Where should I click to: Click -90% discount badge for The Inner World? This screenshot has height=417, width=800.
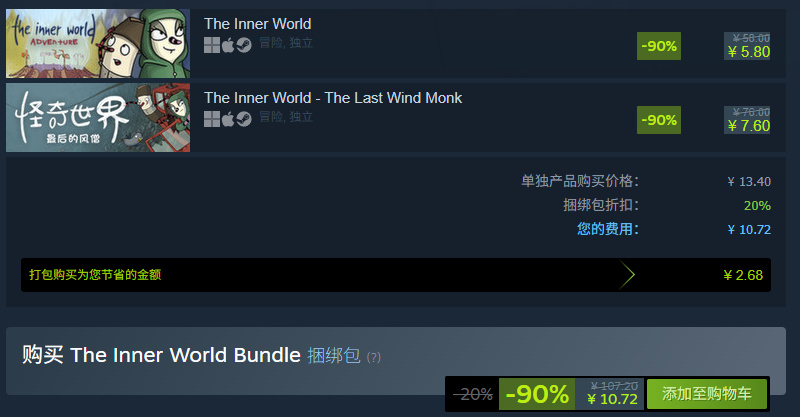(x=659, y=46)
